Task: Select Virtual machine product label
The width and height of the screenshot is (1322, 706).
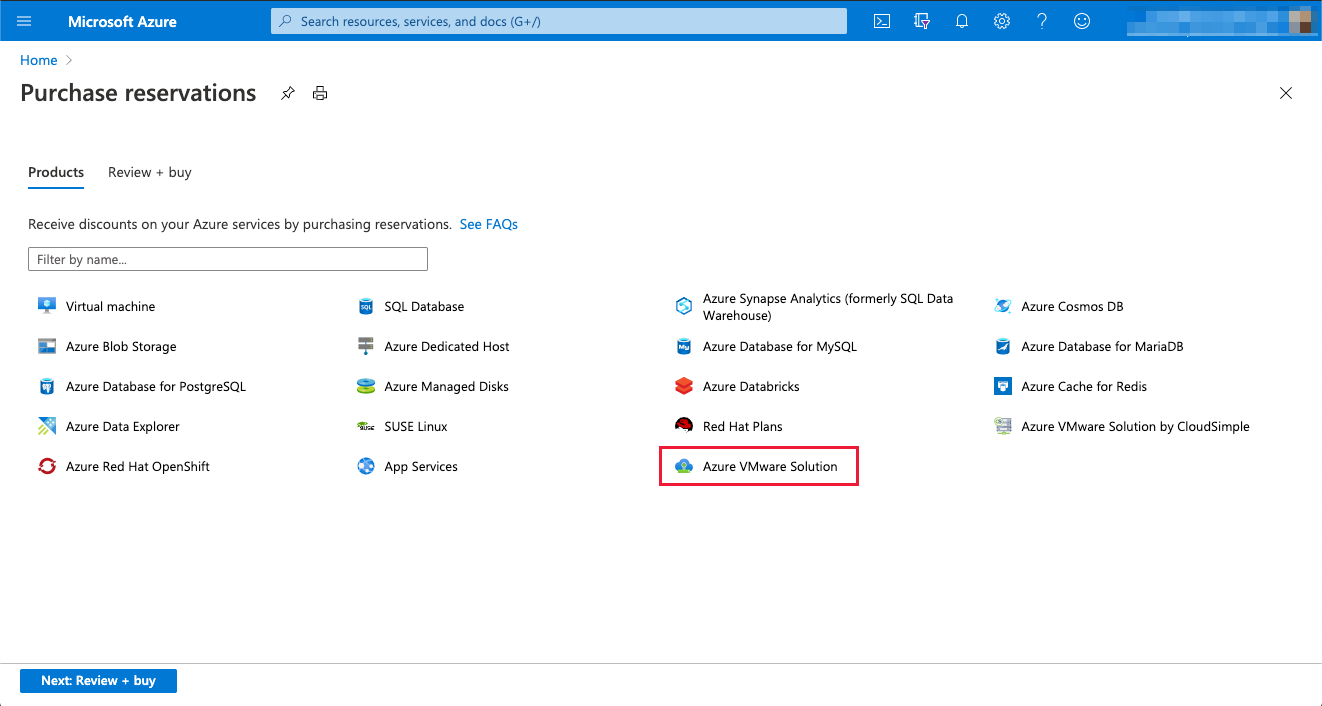Action: pos(111,306)
